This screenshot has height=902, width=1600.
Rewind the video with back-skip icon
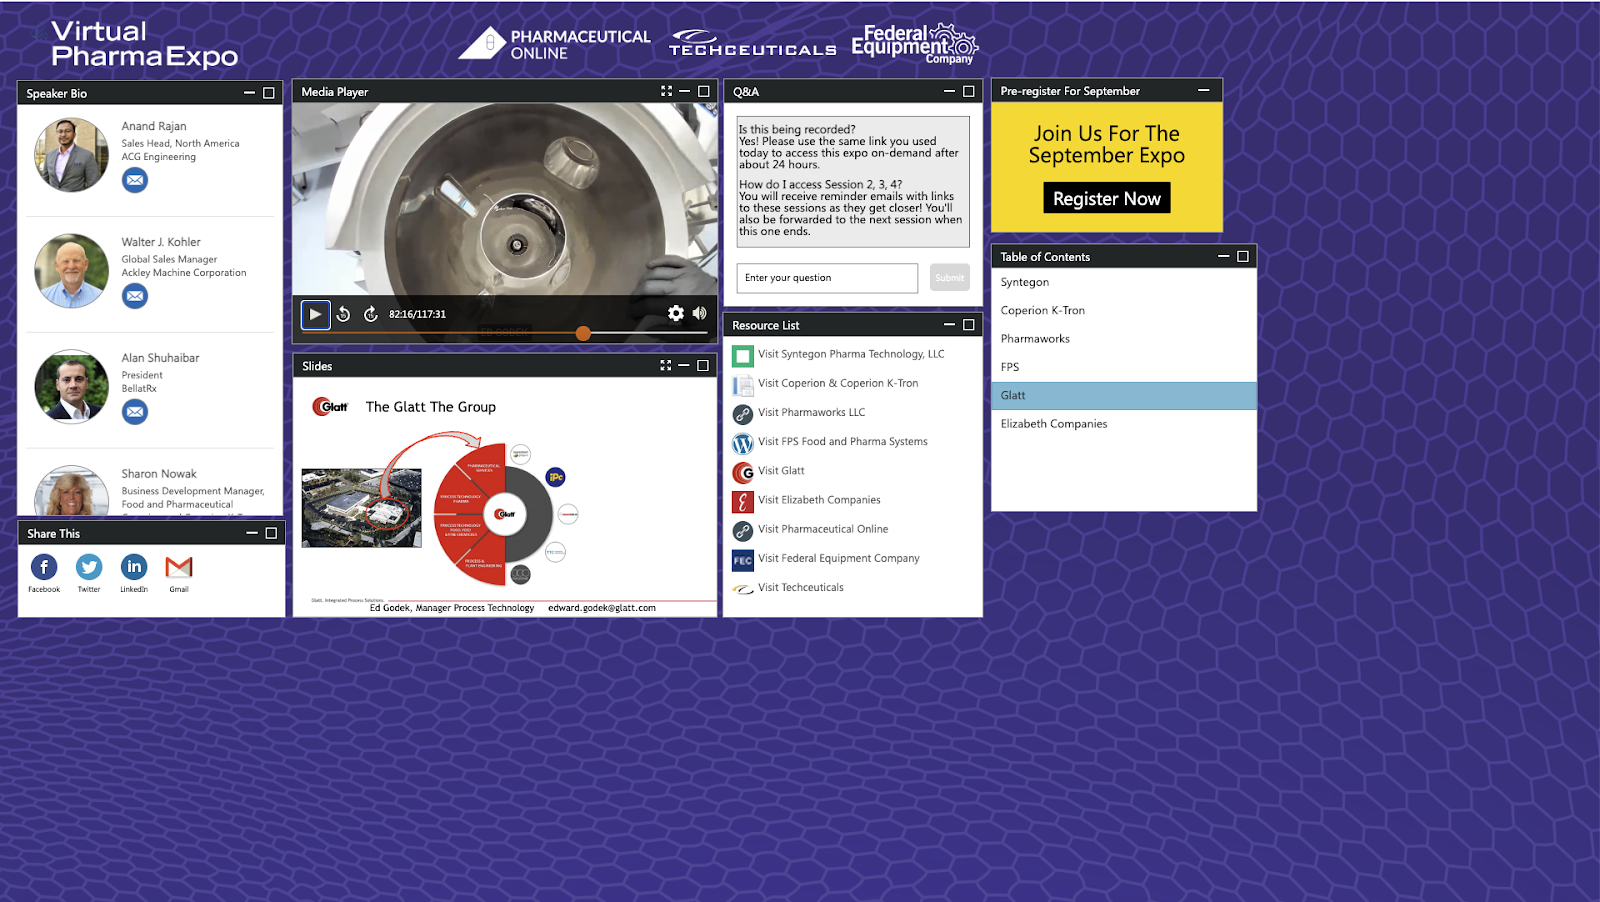[x=343, y=314]
